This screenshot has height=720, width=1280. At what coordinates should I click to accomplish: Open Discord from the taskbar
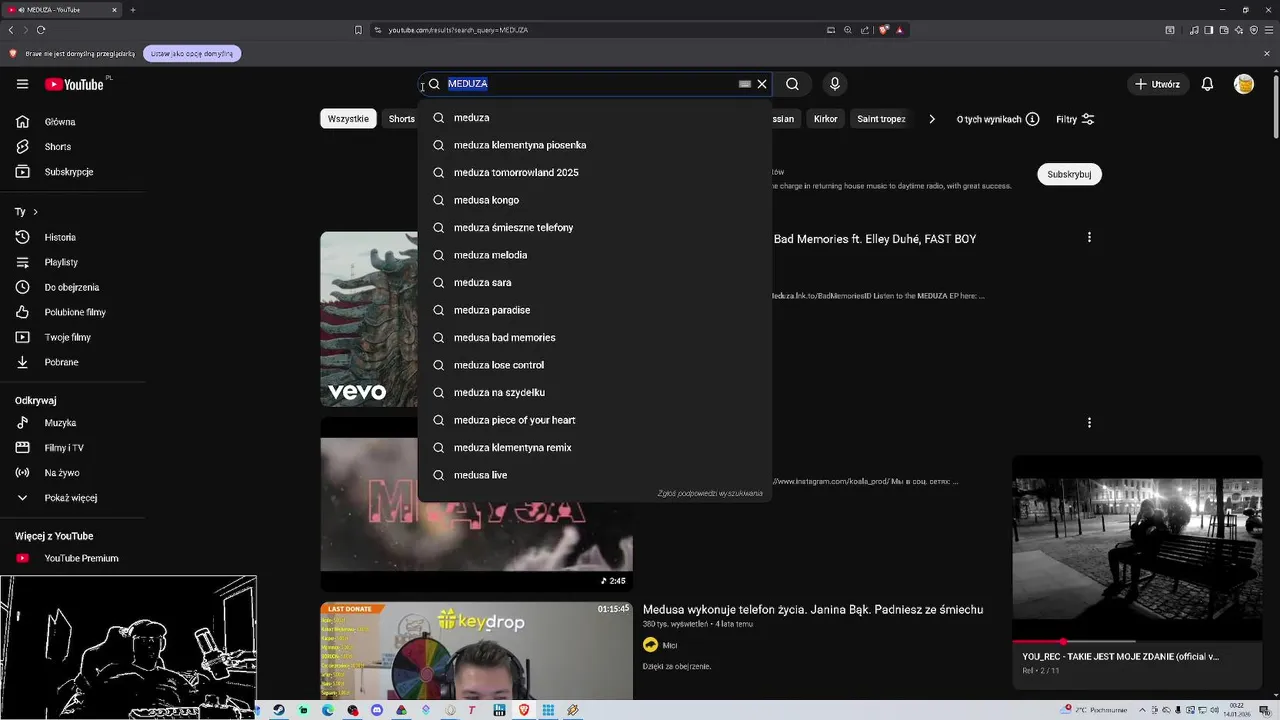(377, 710)
